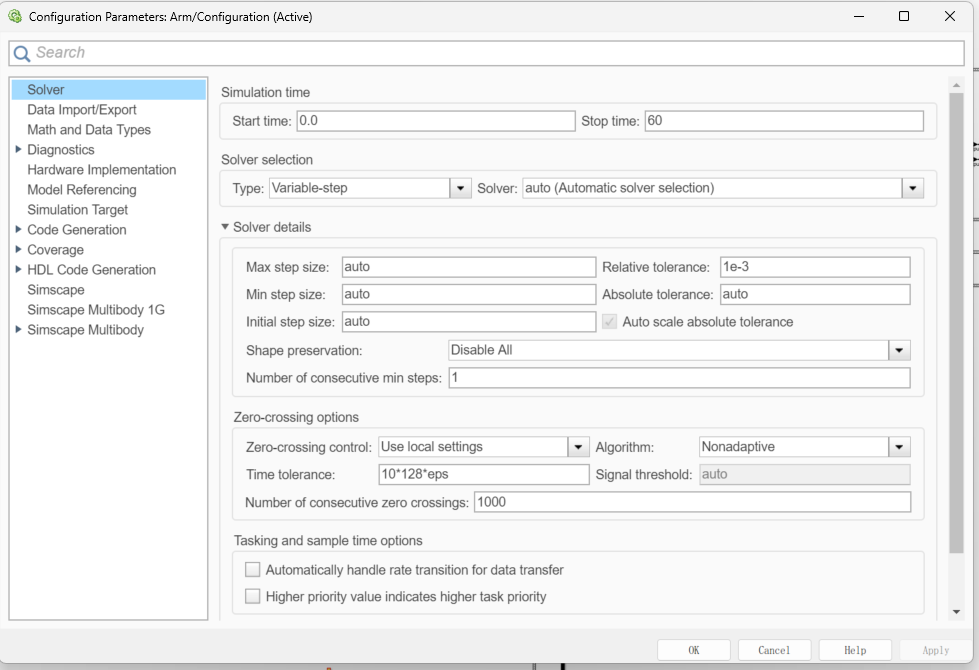This screenshot has width=979, height=670.
Task: Open Model Referencing settings
Action: click(x=82, y=189)
